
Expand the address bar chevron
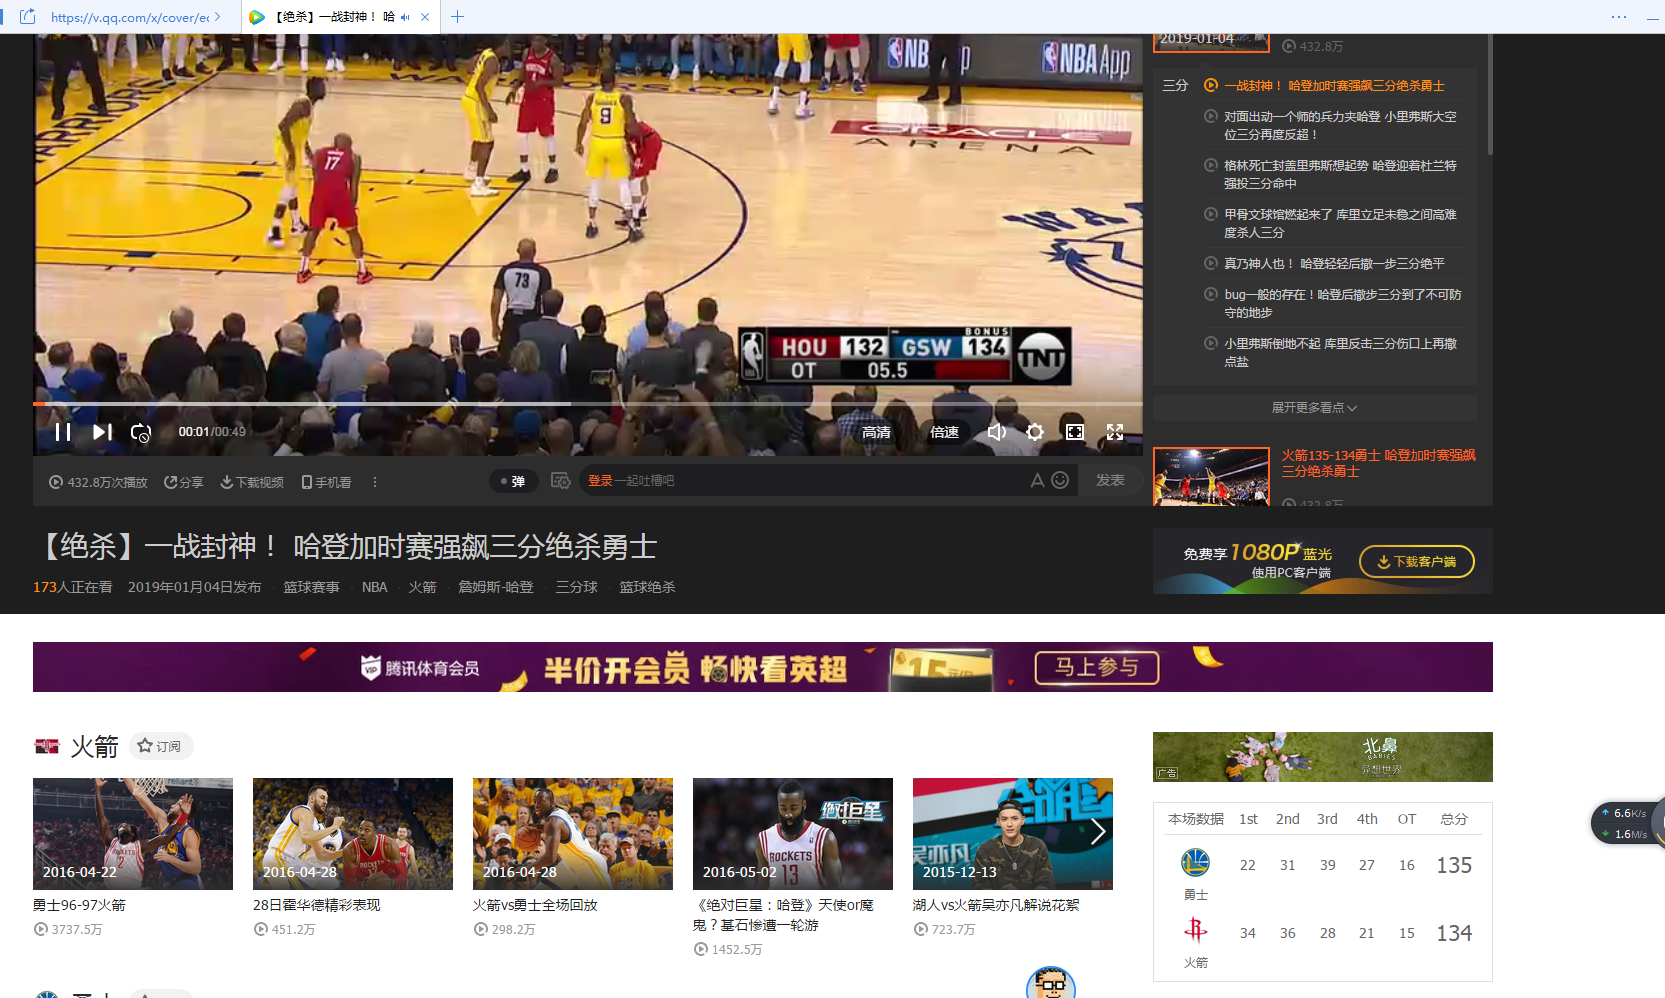point(218,17)
